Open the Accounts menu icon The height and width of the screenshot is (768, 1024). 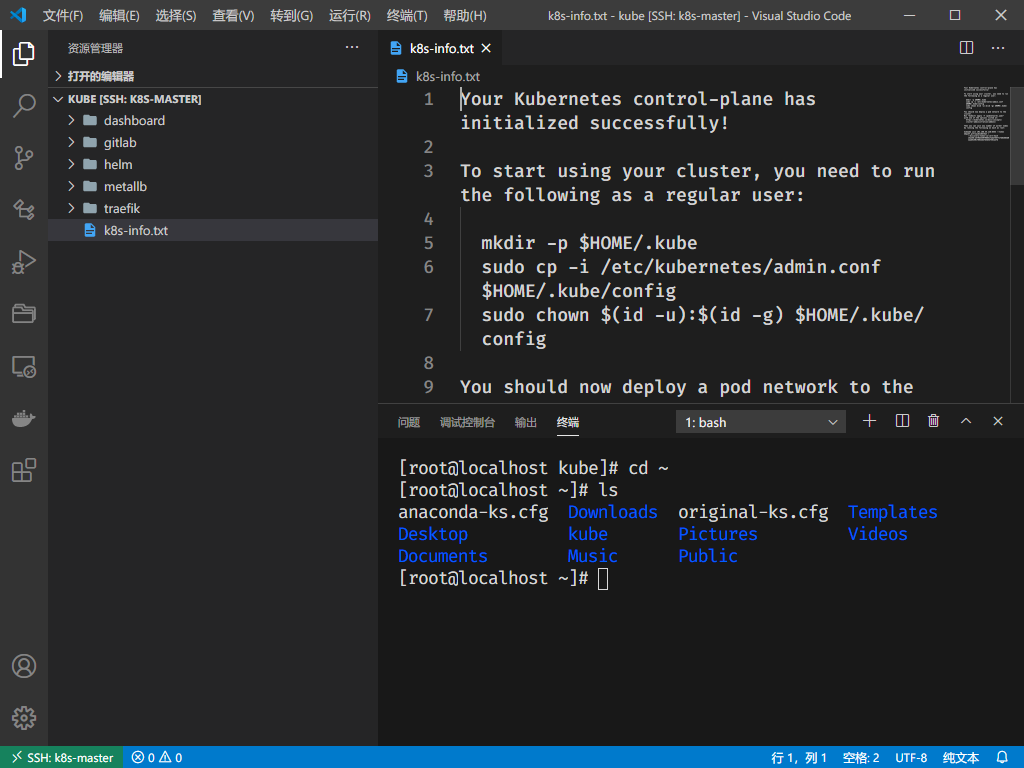24,666
